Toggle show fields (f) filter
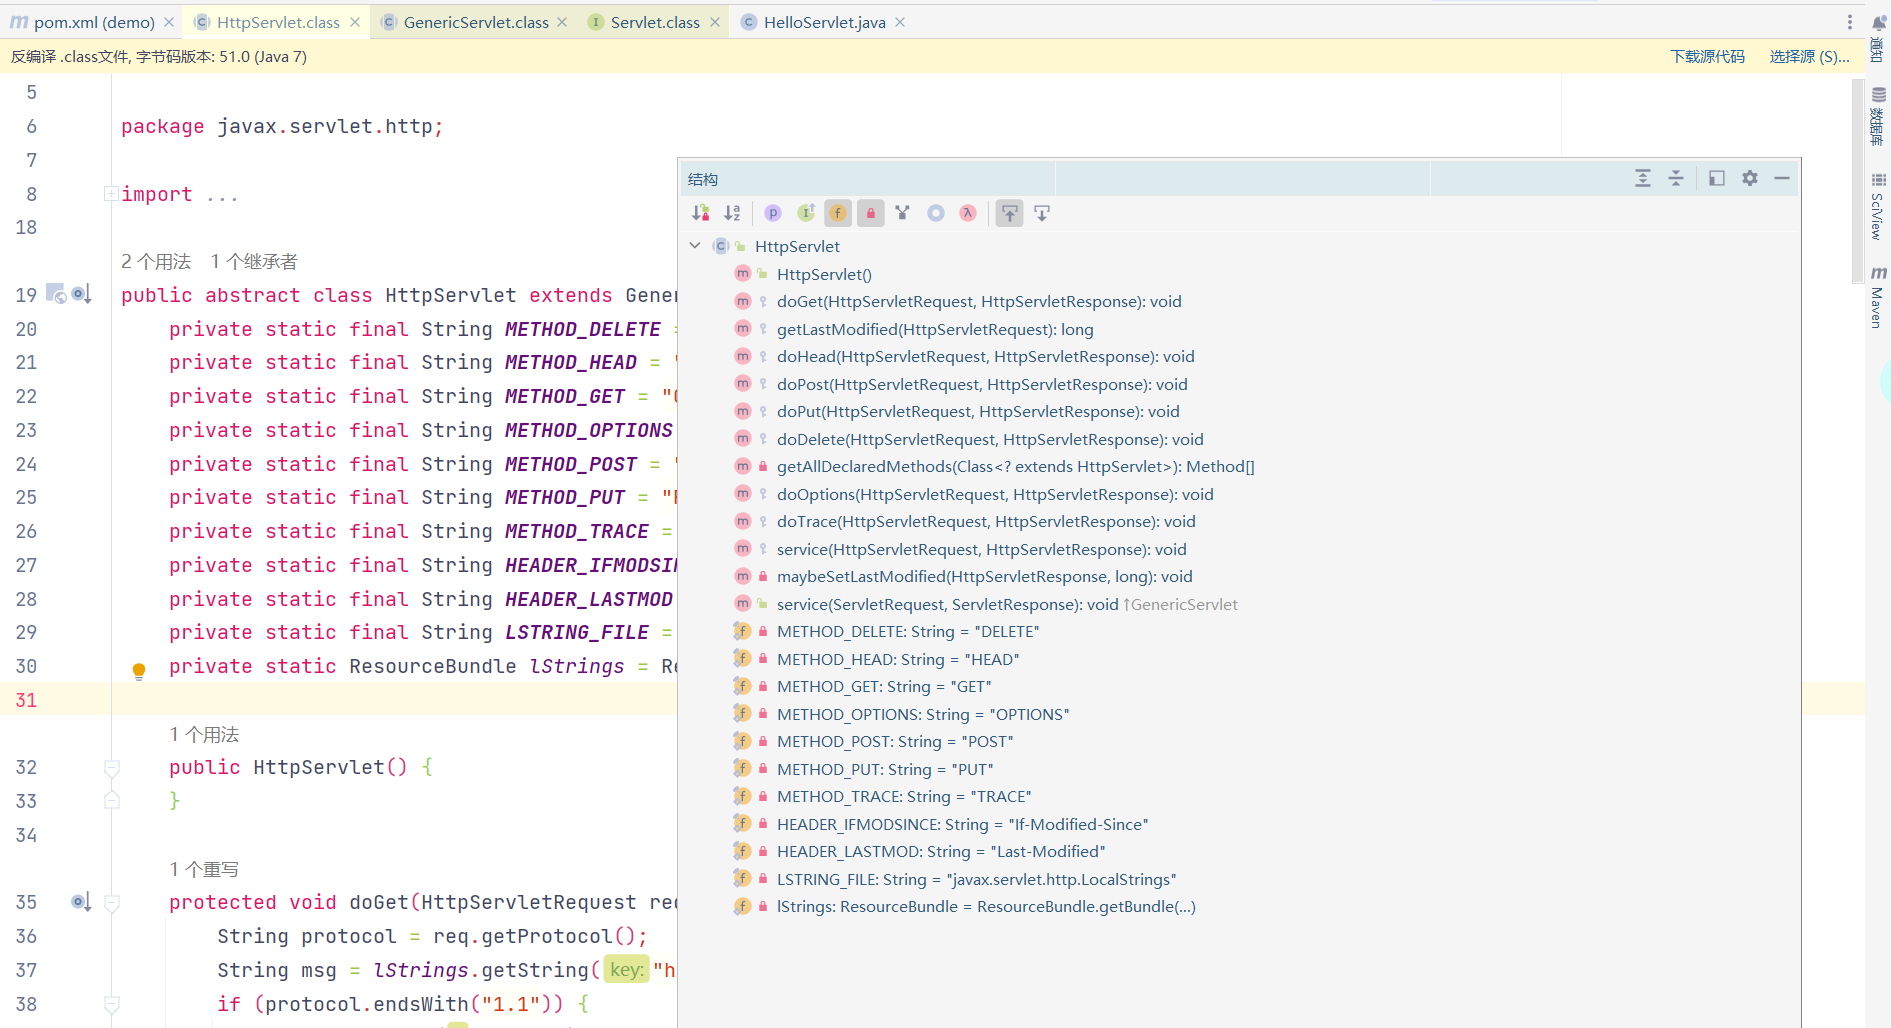1891x1028 pixels. click(838, 213)
